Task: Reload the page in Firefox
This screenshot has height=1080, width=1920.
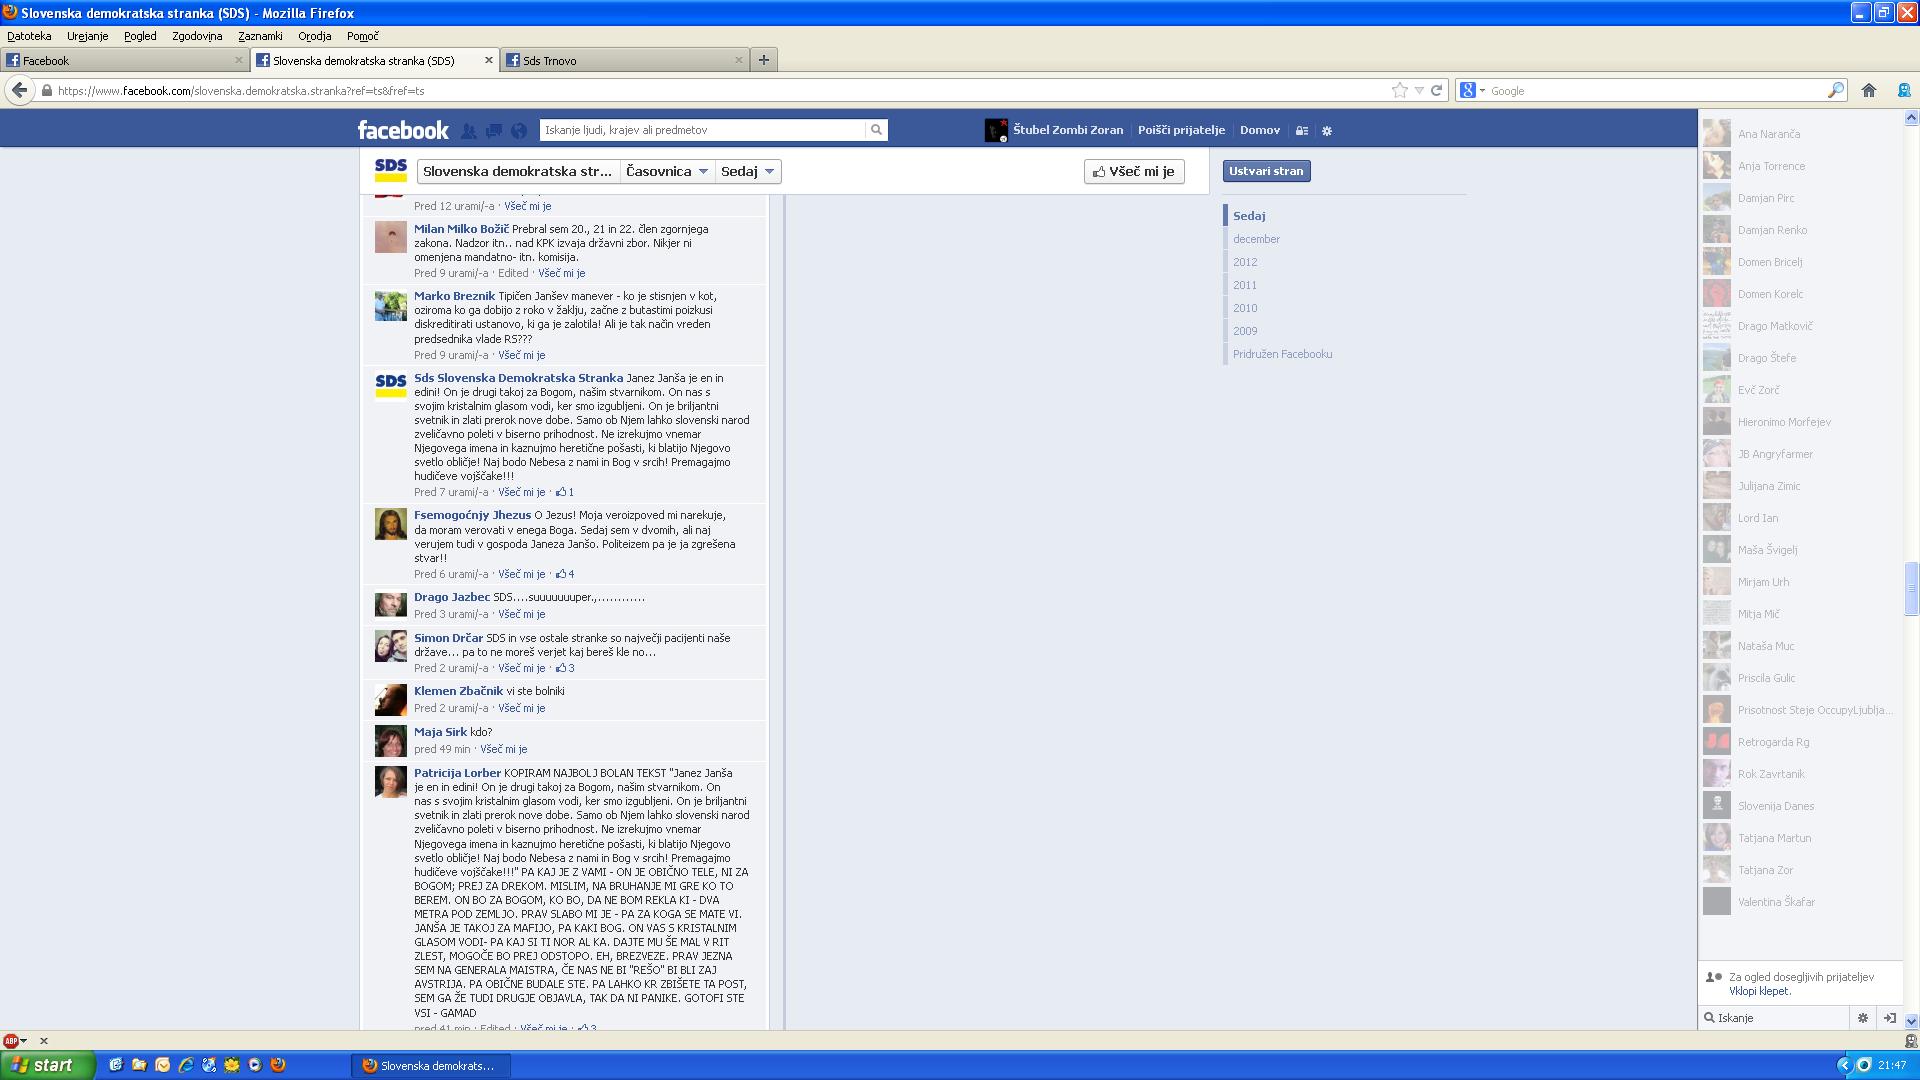Action: point(1437,90)
